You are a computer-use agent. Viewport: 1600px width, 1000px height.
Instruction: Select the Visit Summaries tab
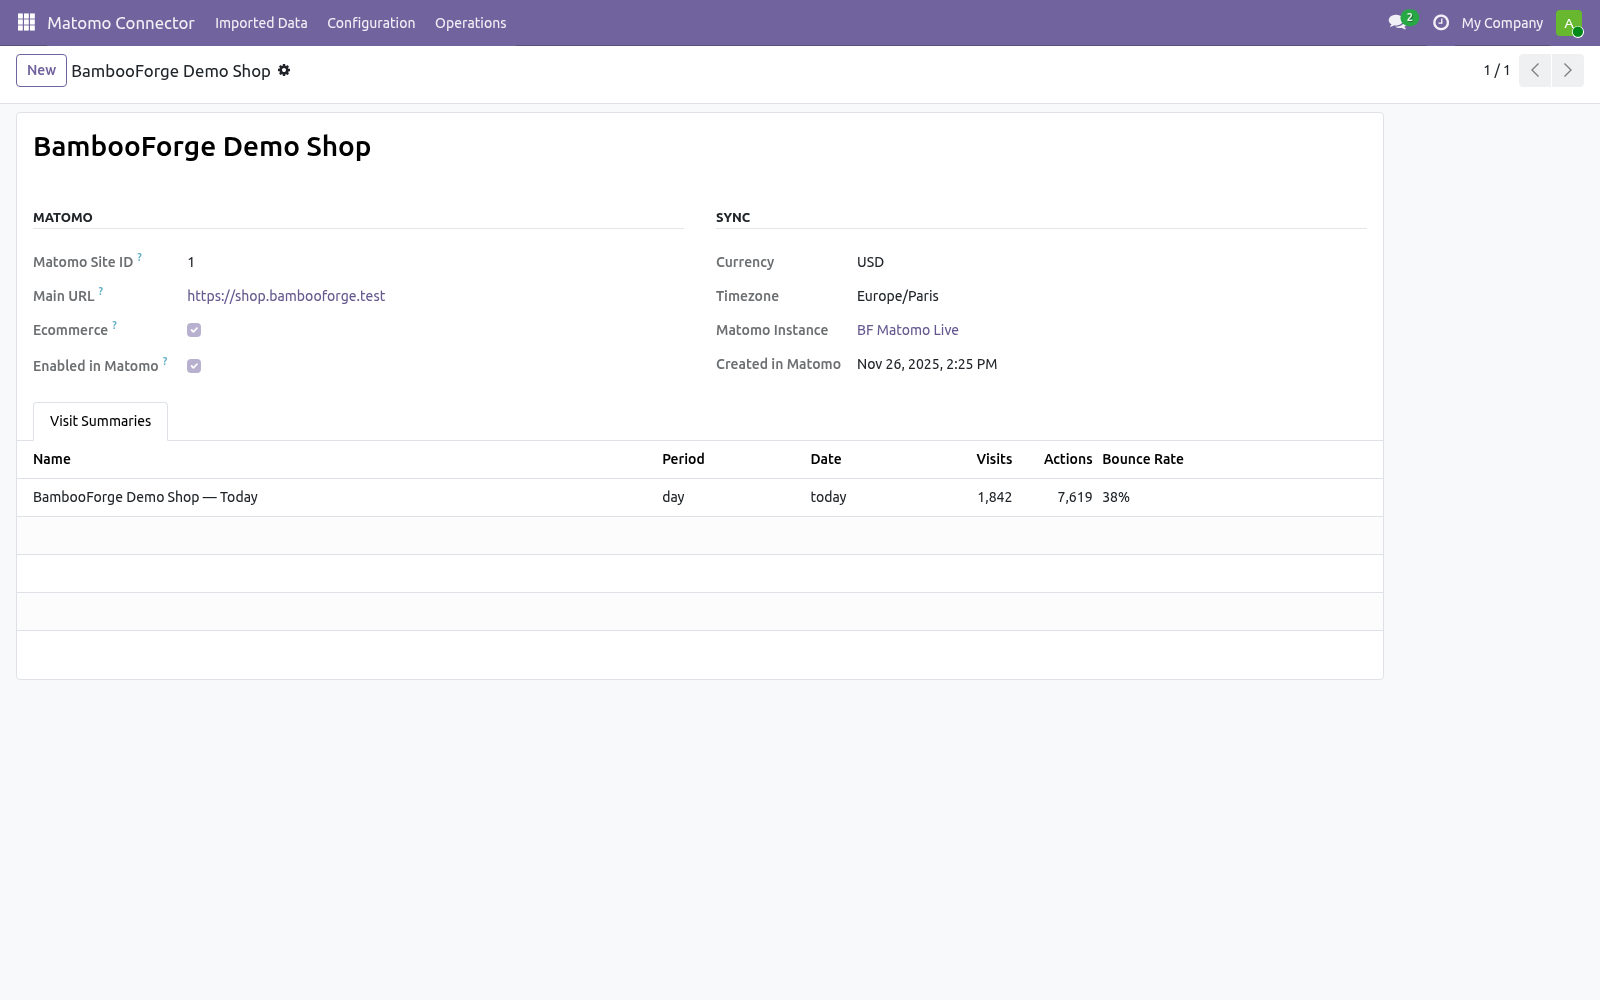pos(100,421)
